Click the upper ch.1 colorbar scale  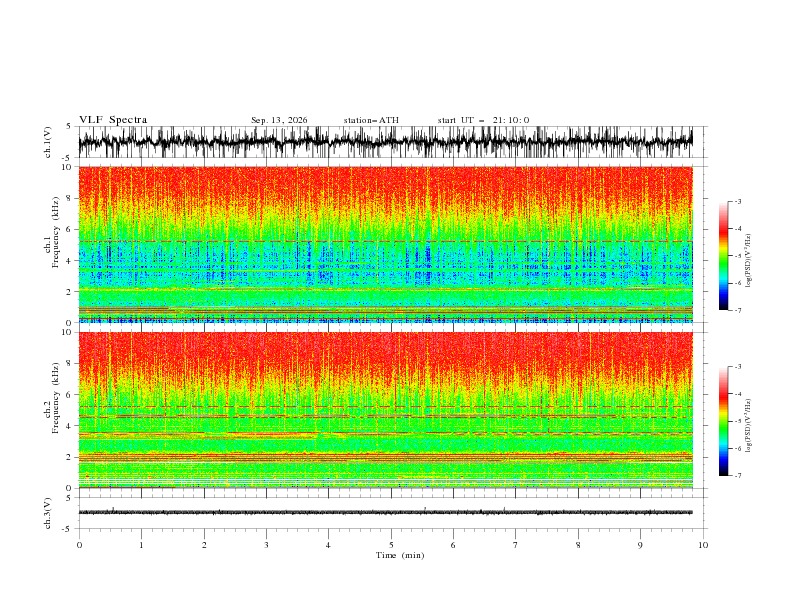tap(724, 256)
